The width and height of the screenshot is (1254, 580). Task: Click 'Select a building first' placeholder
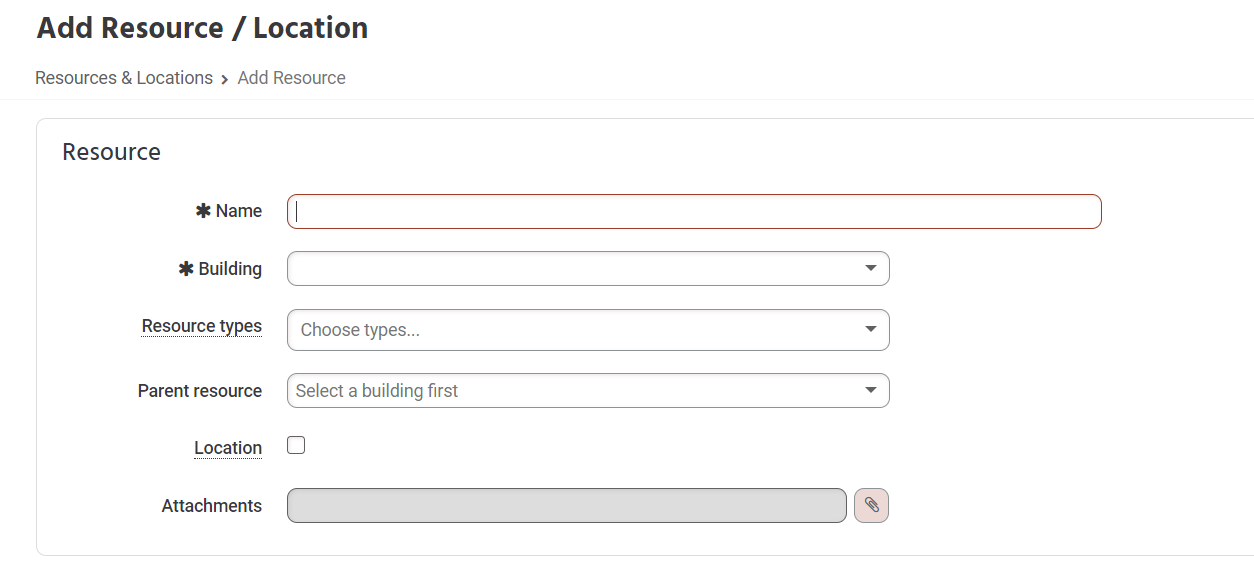pyautogui.click(x=377, y=391)
